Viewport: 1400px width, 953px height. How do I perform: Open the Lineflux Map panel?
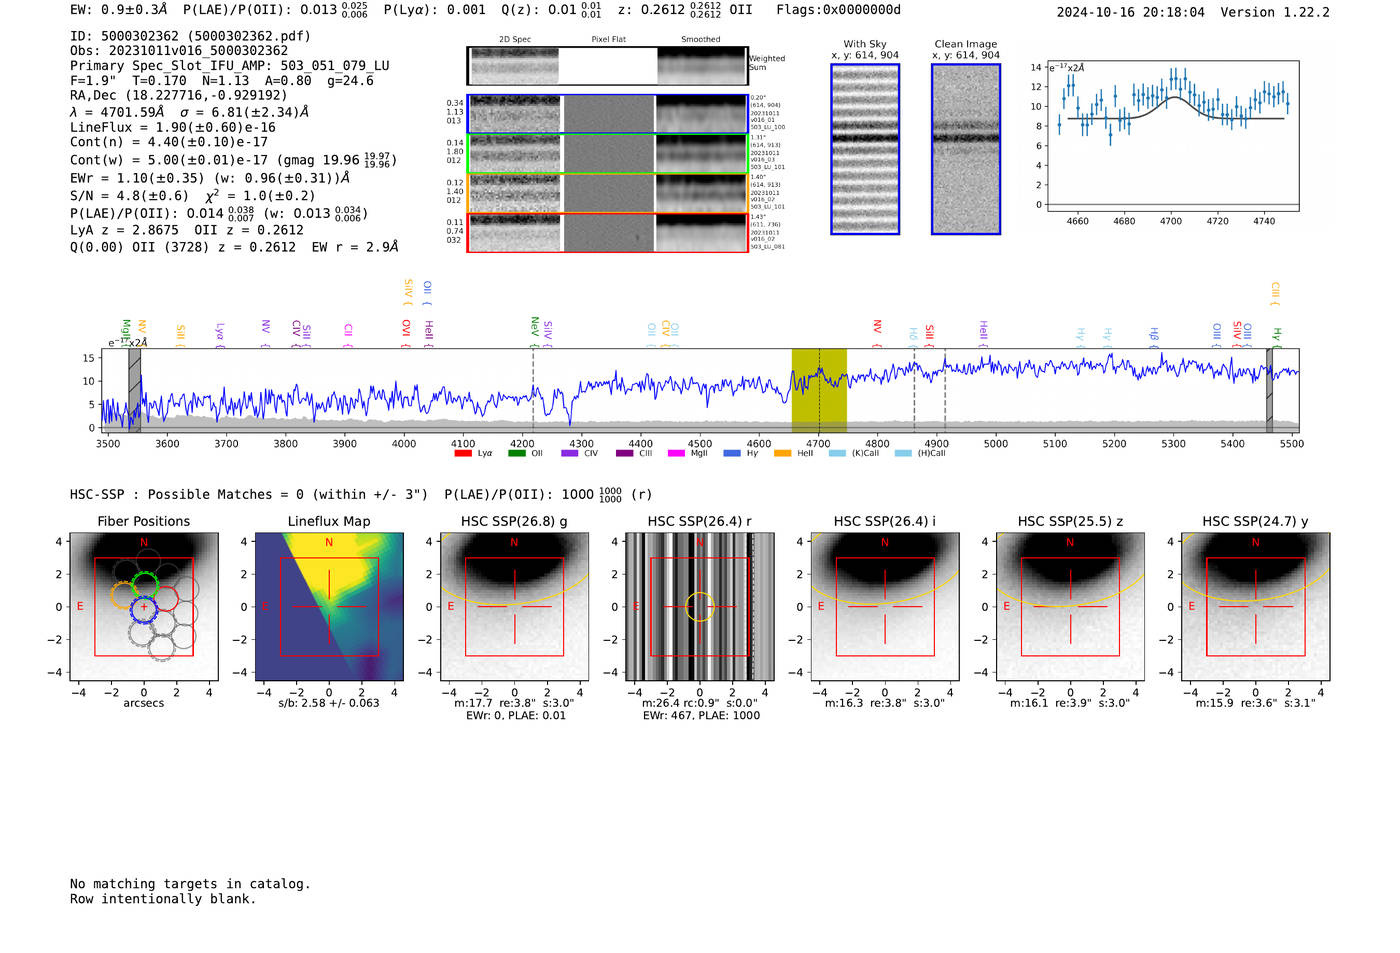329,606
